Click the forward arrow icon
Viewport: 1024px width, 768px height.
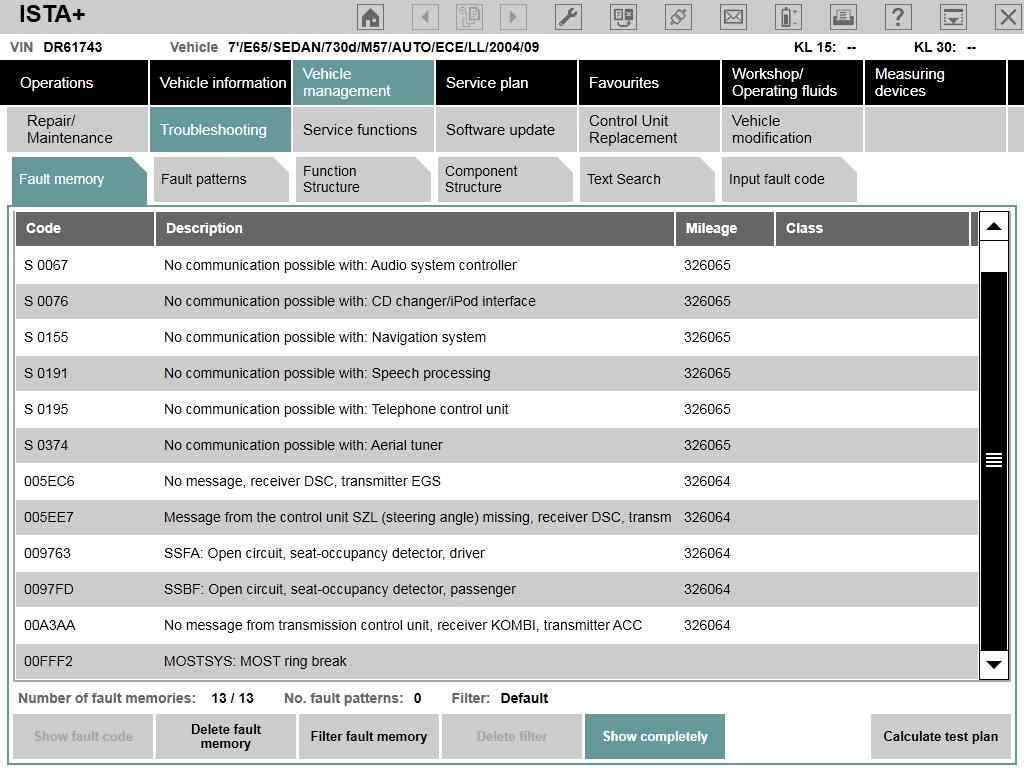click(513, 16)
